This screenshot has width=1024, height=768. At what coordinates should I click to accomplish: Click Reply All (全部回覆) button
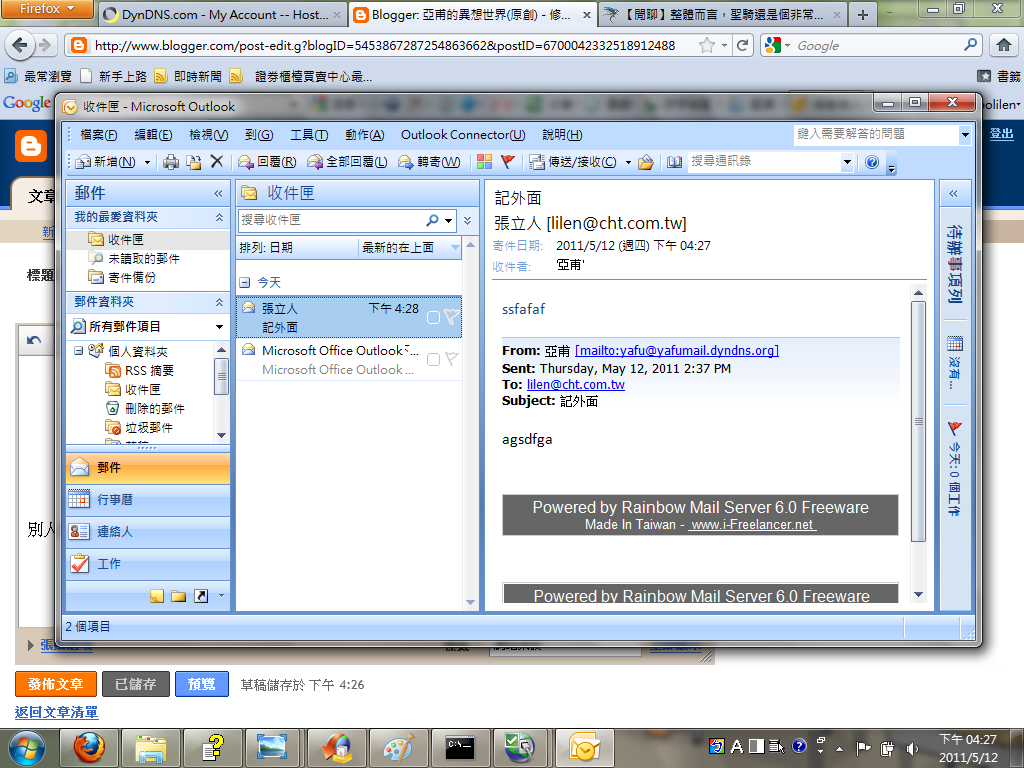click(347, 162)
